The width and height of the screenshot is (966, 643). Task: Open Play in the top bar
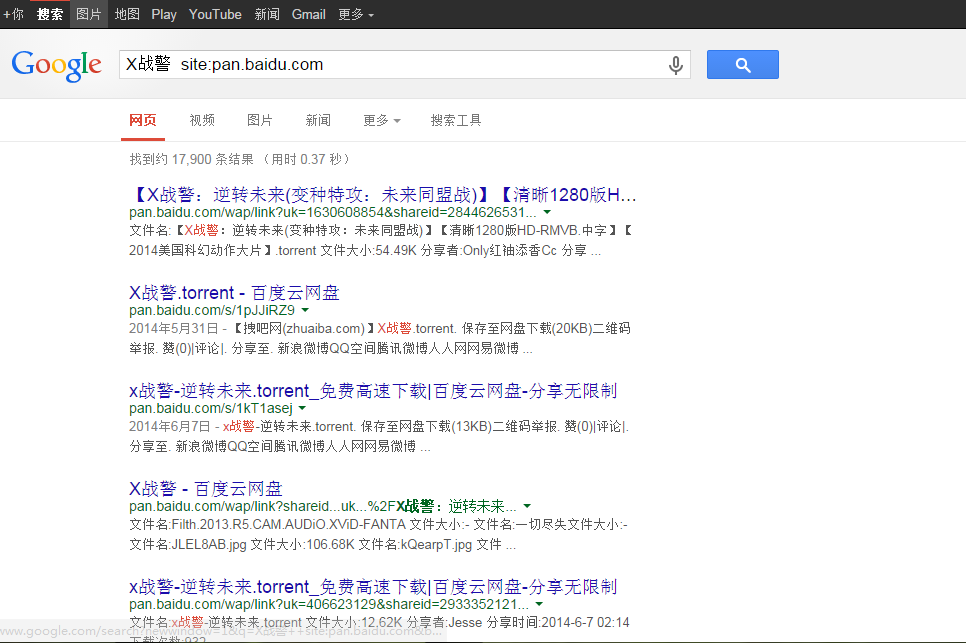click(164, 14)
